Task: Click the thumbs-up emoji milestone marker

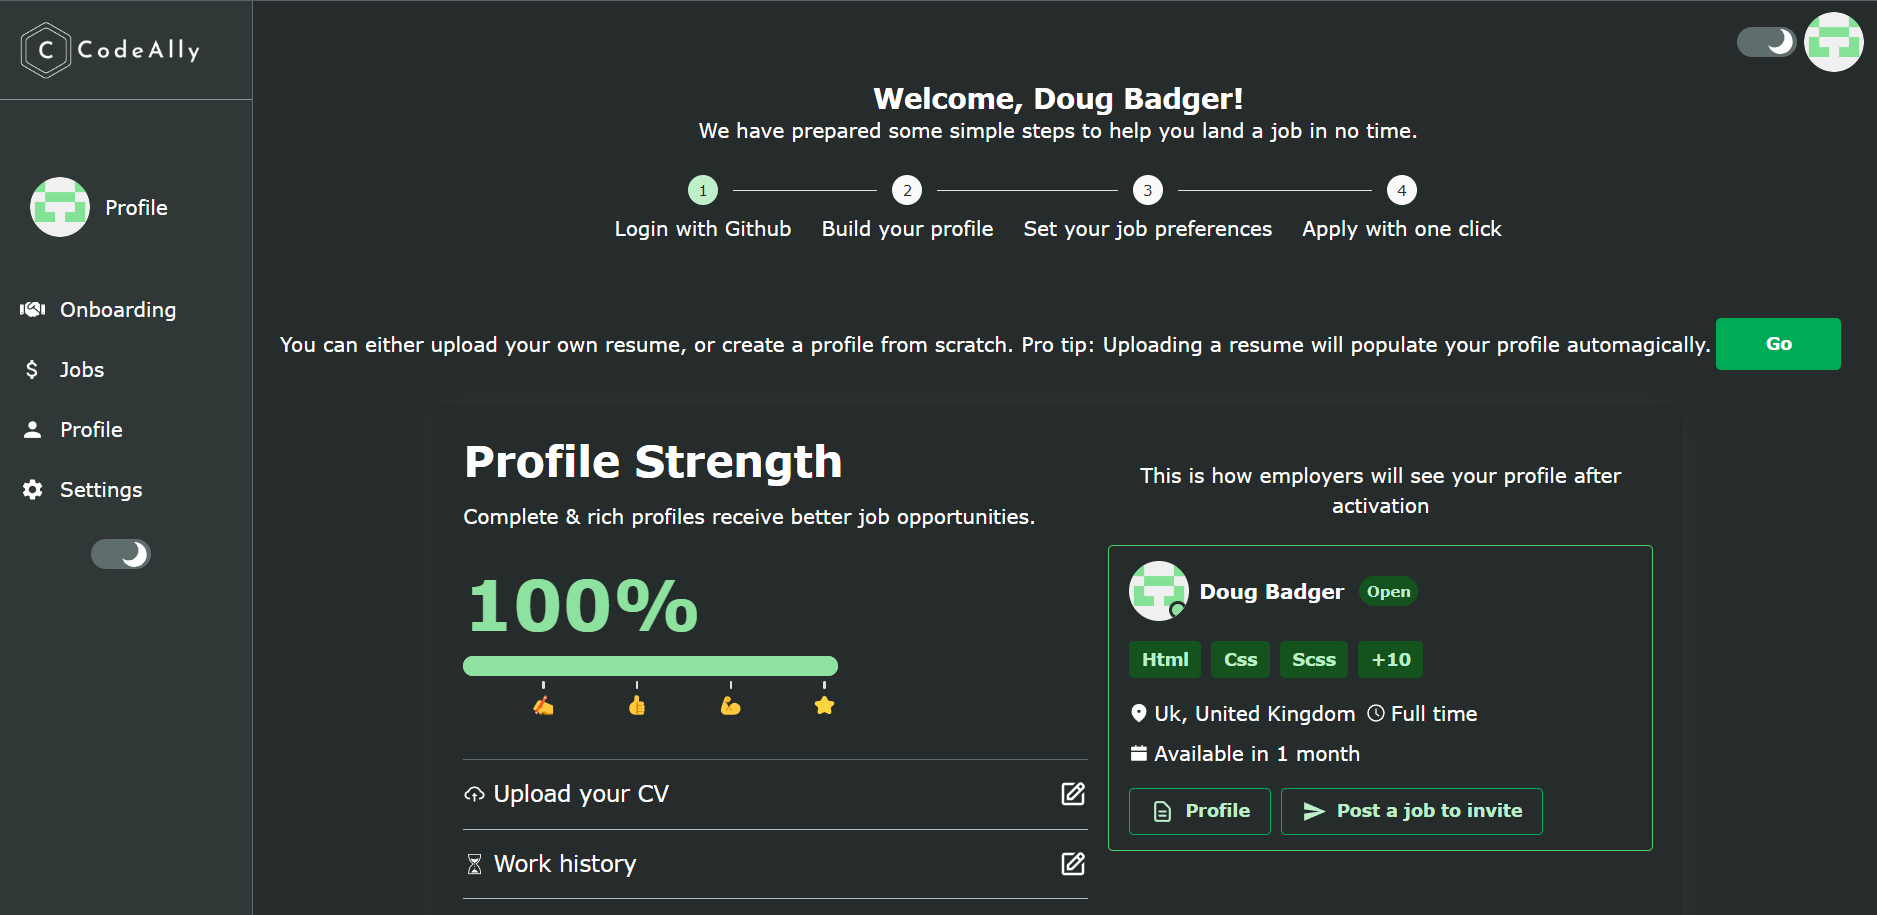Action: [637, 706]
